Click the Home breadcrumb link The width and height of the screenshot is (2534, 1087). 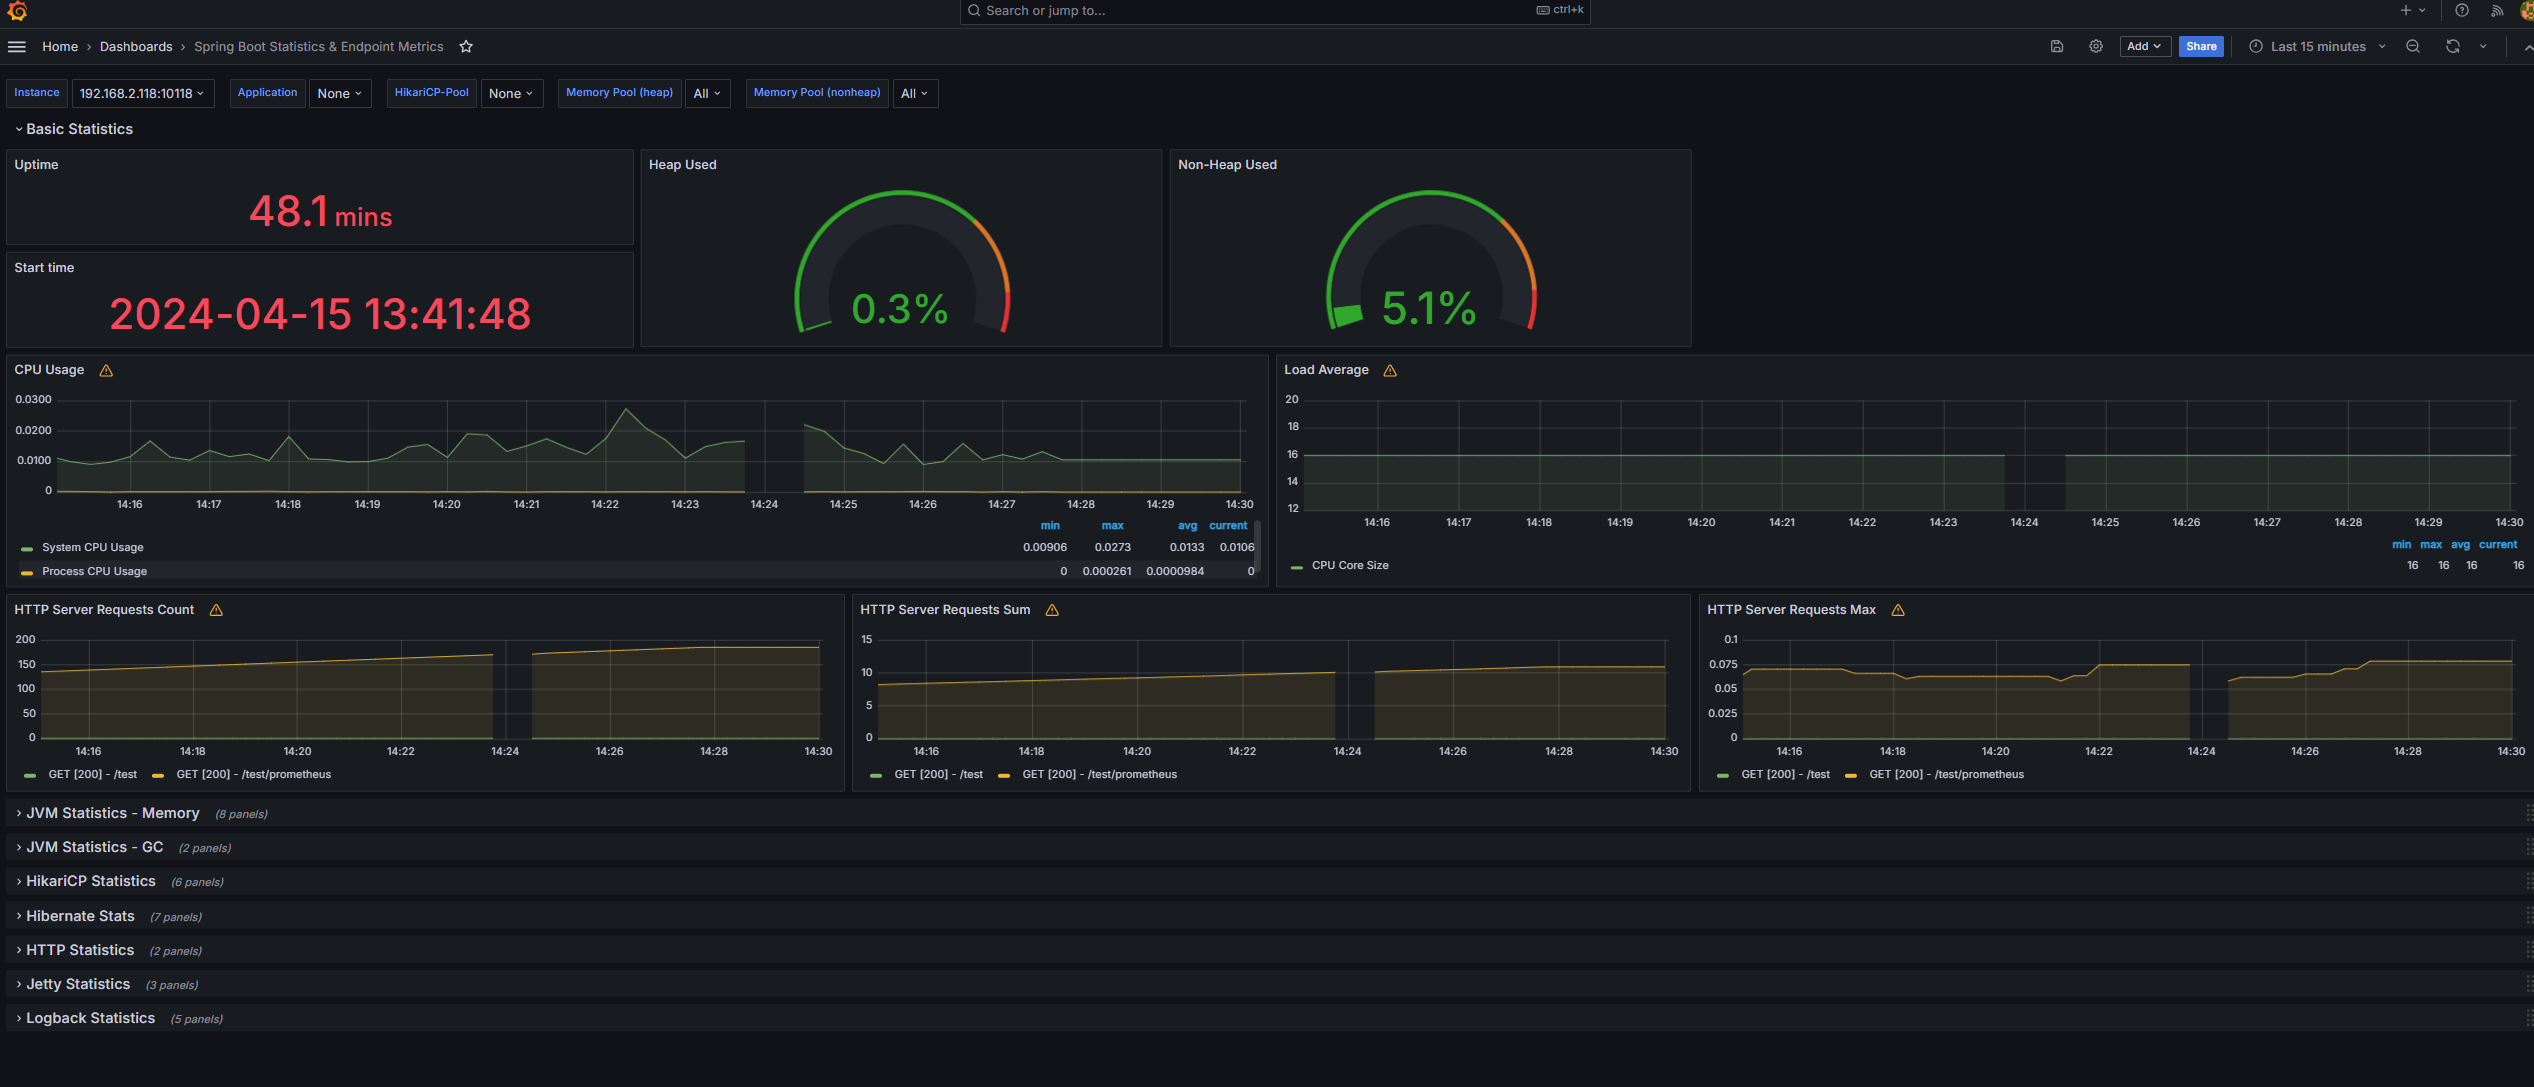pyautogui.click(x=60, y=47)
